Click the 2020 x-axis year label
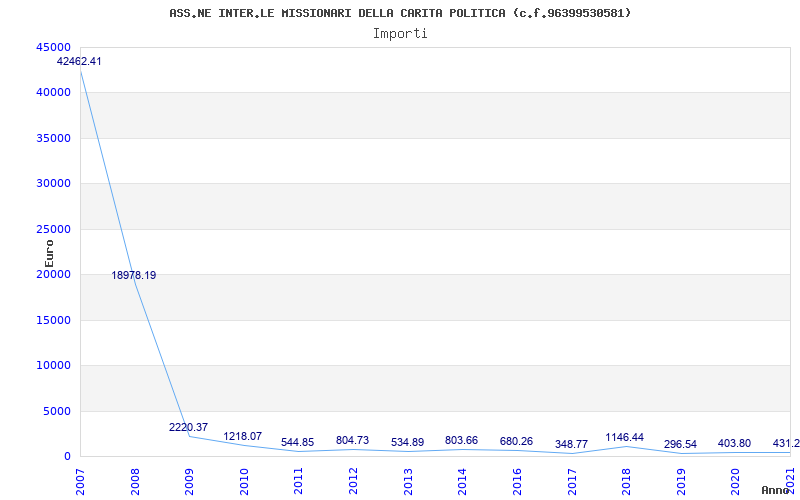800x500 pixels. (x=735, y=481)
